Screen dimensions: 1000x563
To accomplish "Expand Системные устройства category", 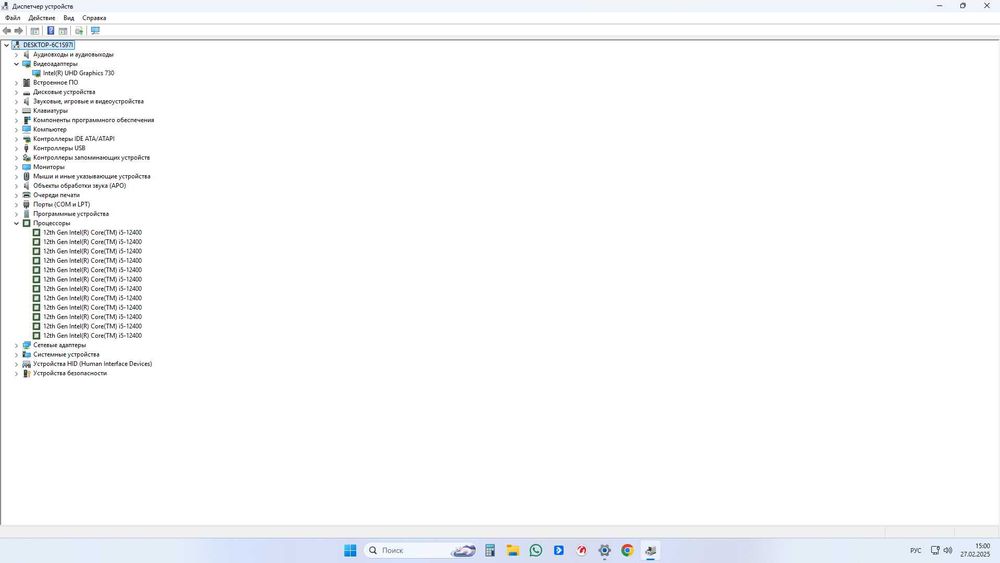I will (x=17, y=355).
